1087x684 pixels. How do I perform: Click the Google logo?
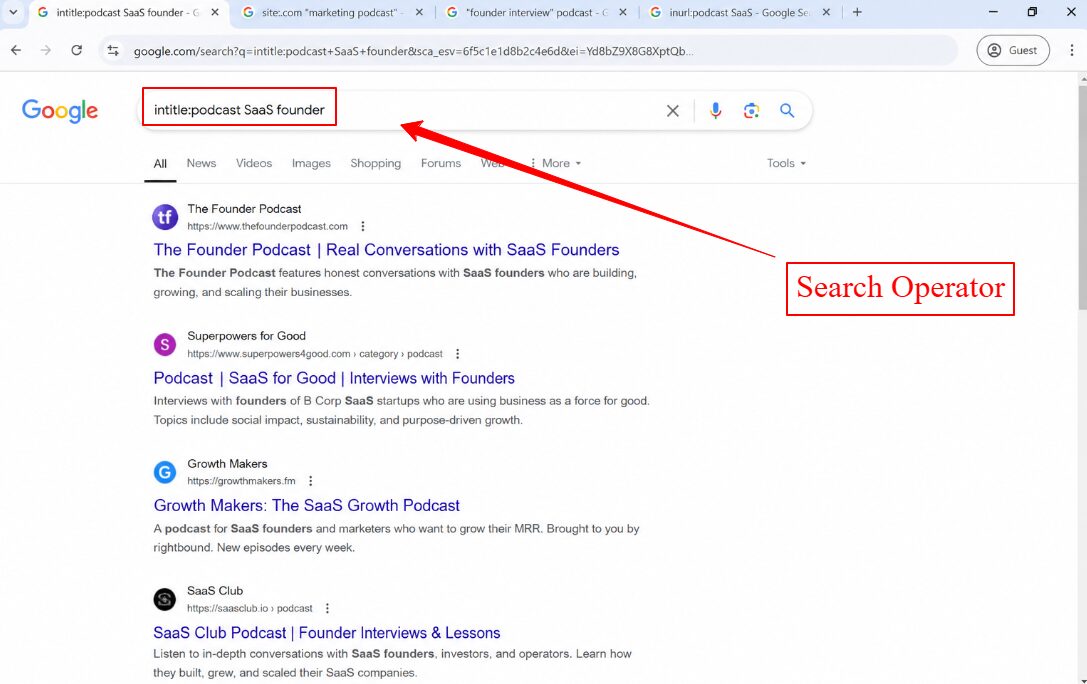click(x=60, y=110)
